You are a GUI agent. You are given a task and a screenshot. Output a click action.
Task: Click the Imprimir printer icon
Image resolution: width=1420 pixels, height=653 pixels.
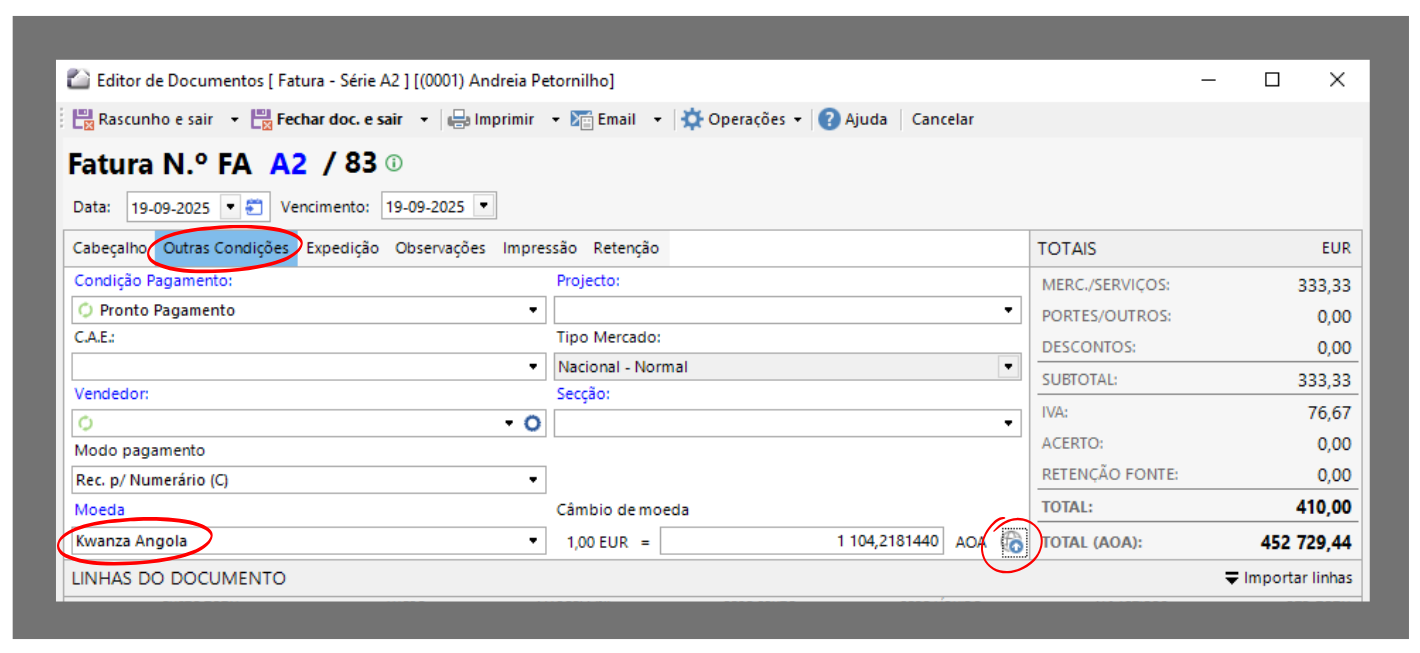click(459, 120)
